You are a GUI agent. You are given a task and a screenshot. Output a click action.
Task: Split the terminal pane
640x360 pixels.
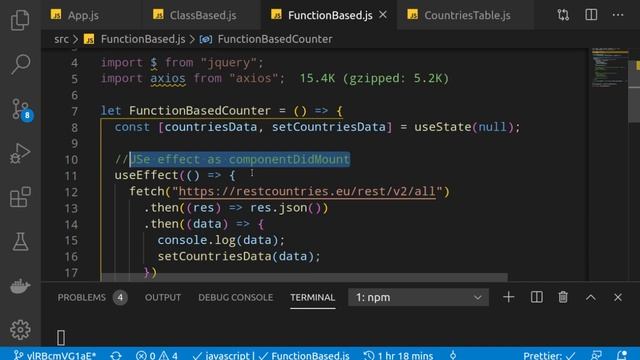pos(537,297)
